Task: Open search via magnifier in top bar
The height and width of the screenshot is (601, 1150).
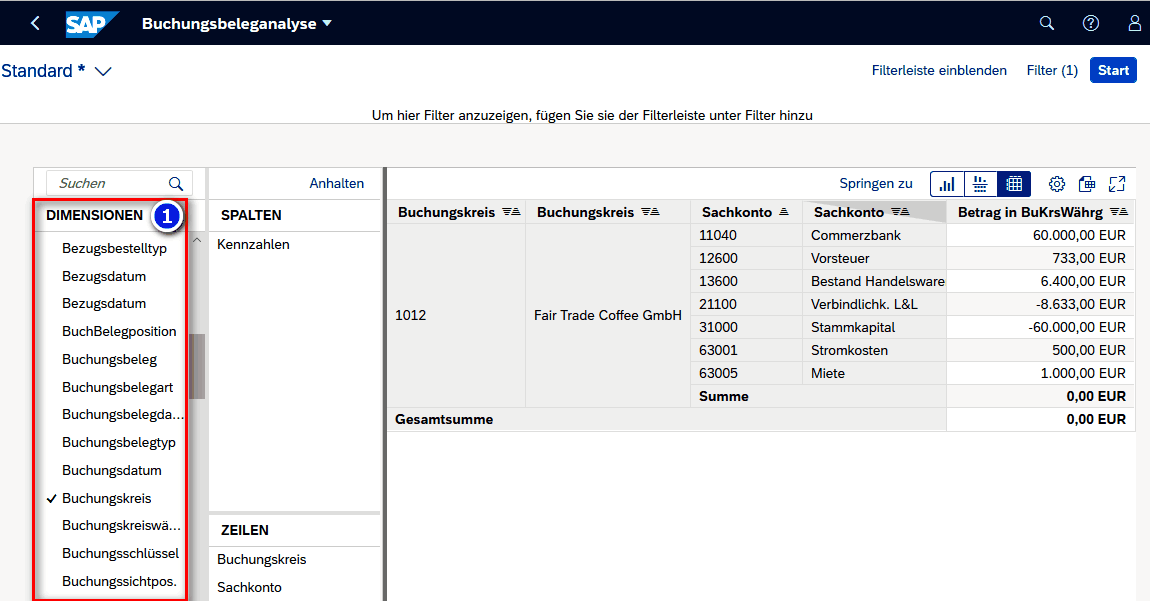Action: (1047, 23)
